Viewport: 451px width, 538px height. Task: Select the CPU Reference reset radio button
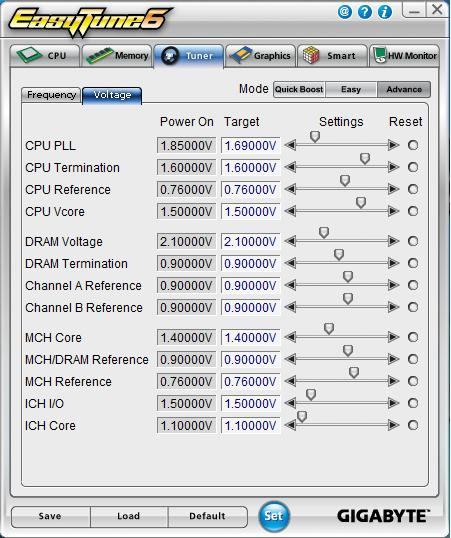(413, 189)
